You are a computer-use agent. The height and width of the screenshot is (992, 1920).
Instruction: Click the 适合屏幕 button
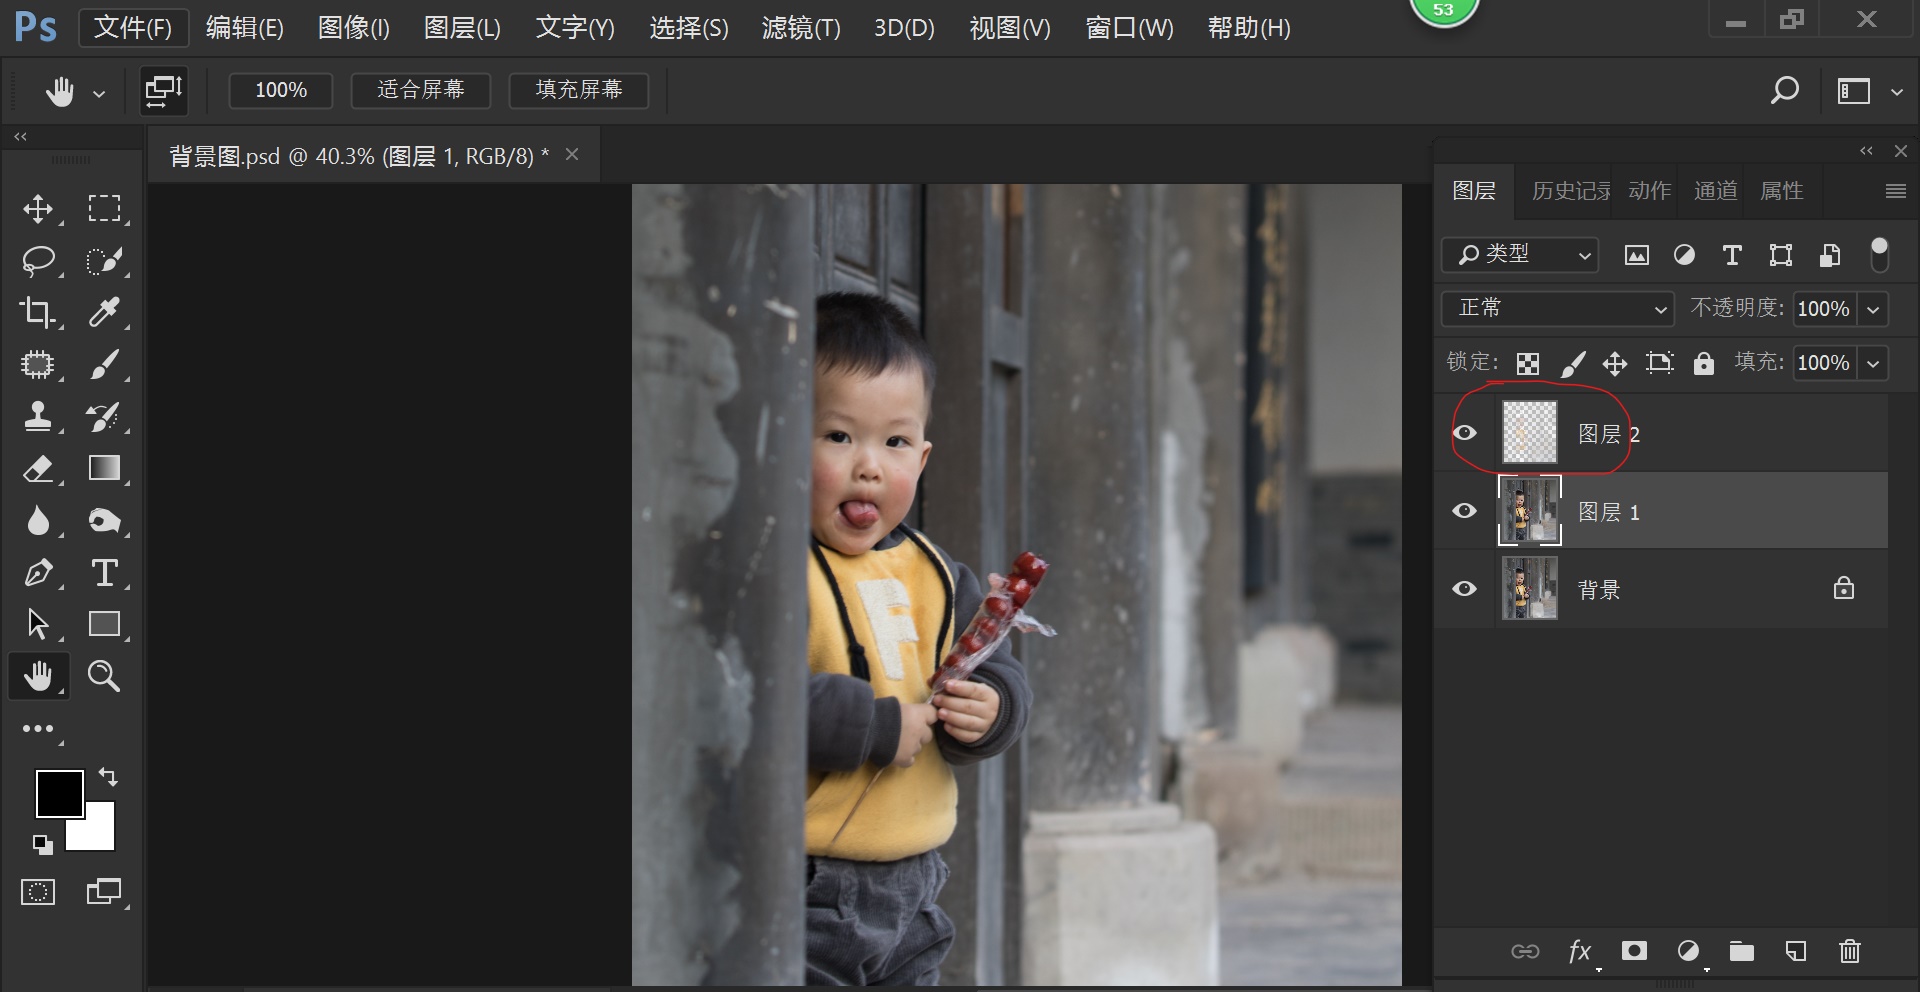(421, 90)
